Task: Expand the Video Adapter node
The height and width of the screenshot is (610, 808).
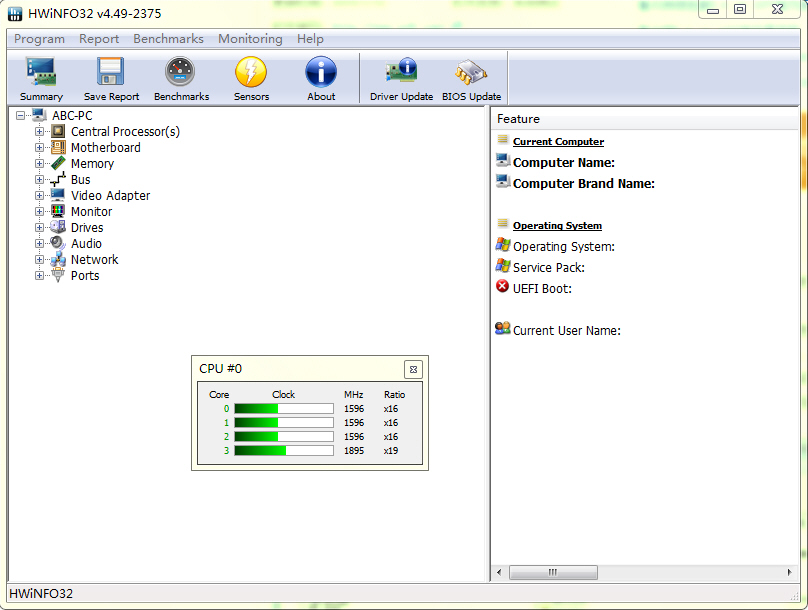Action: (39, 196)
